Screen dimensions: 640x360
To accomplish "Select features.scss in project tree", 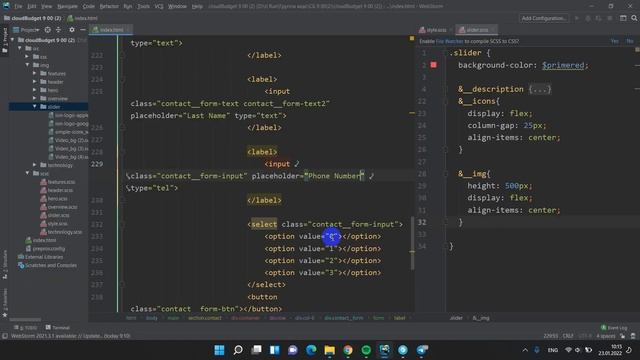I will (x=58, y=182).
